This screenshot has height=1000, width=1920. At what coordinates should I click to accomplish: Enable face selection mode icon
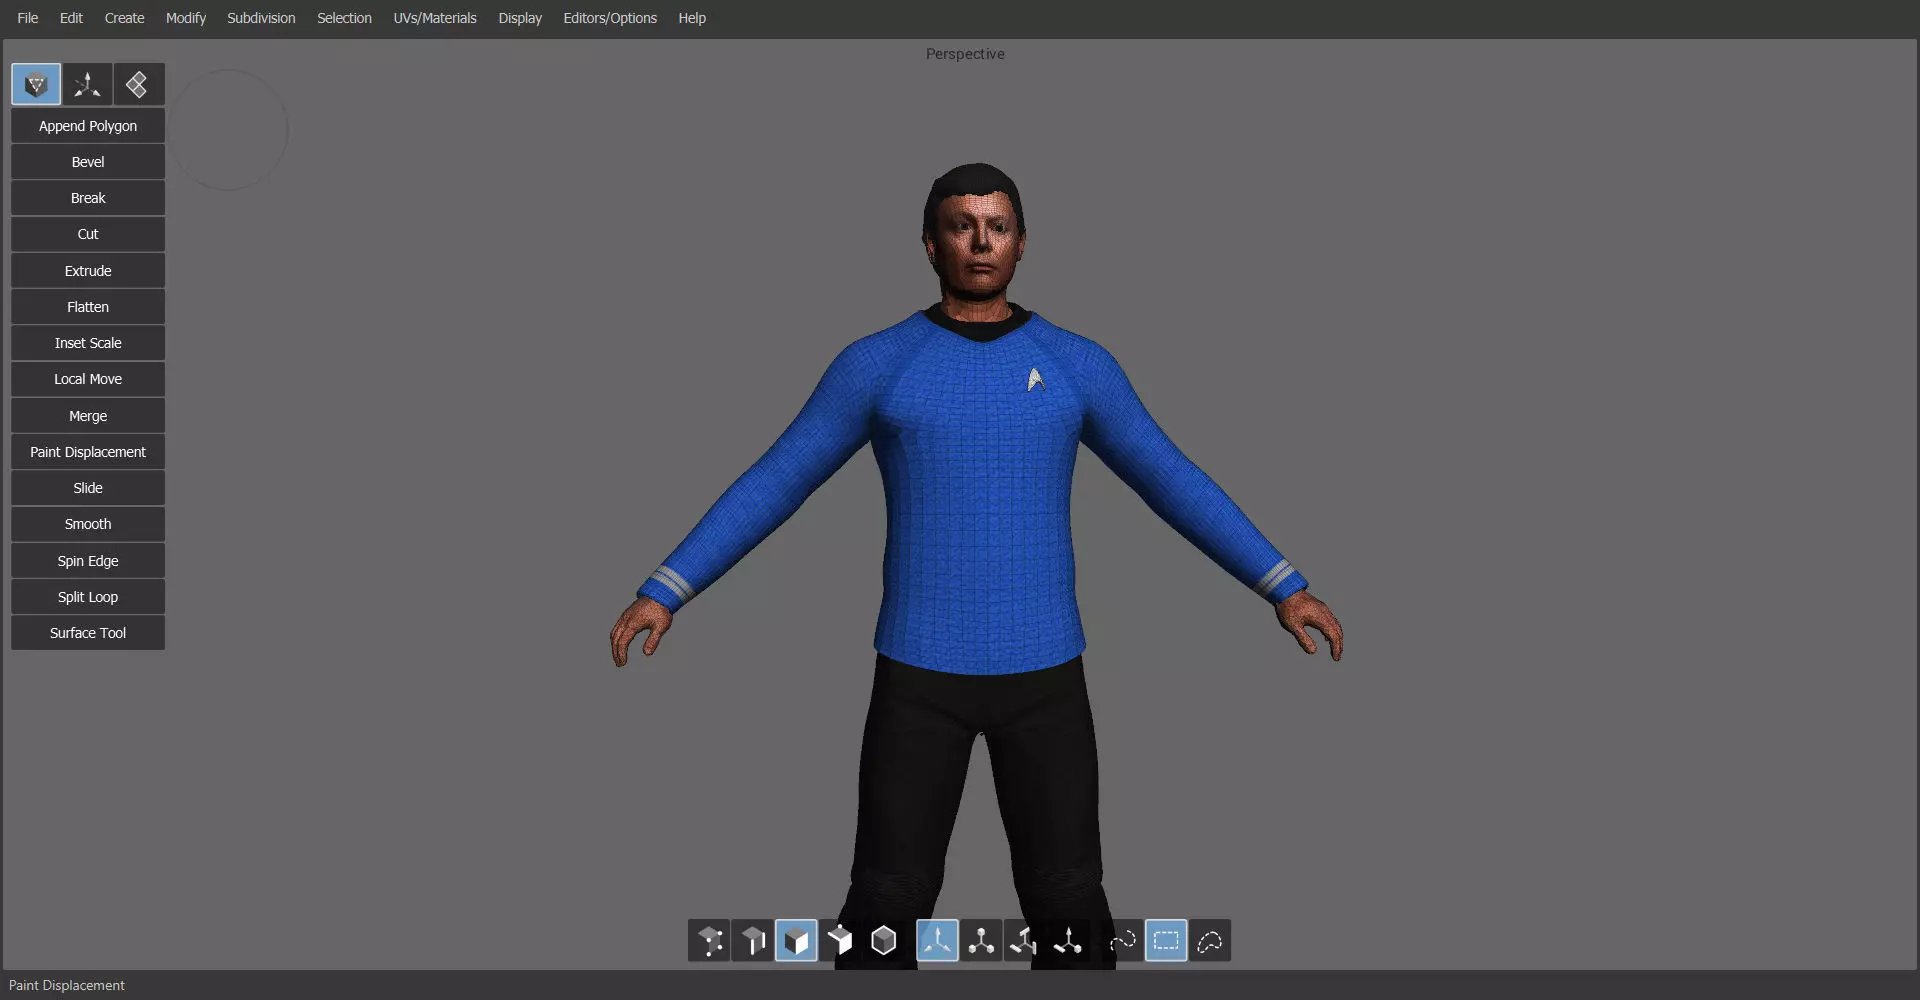(x=796, y=941)
